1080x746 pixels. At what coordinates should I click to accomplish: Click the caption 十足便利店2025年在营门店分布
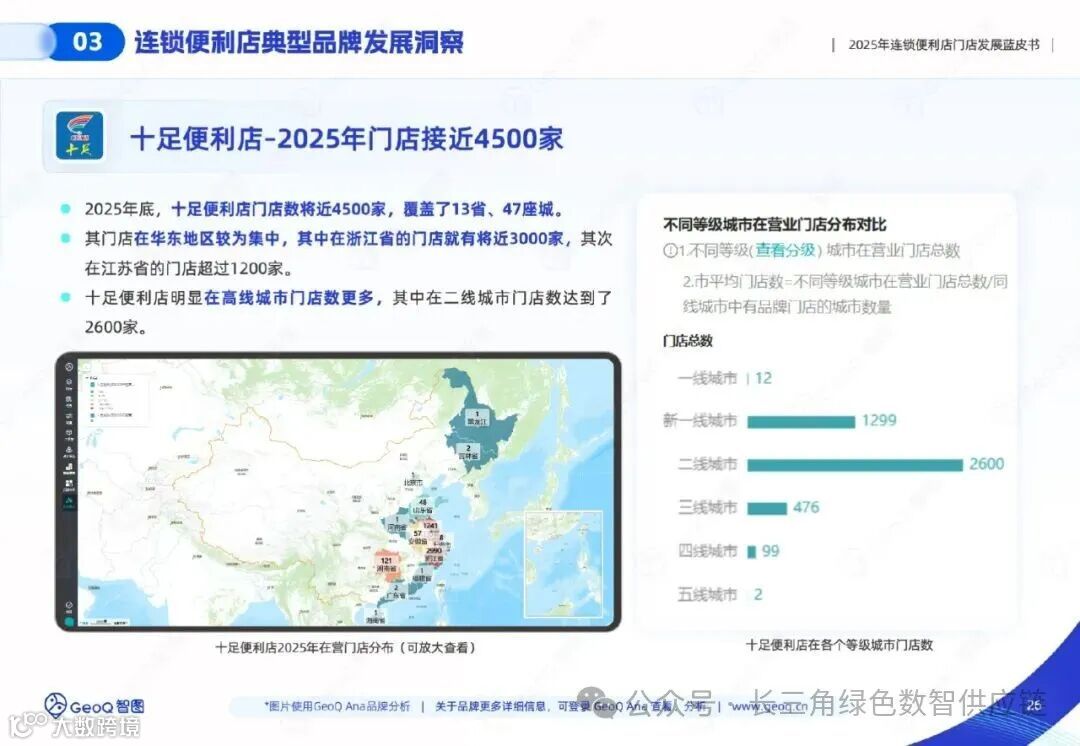click(x=346, y=647)
